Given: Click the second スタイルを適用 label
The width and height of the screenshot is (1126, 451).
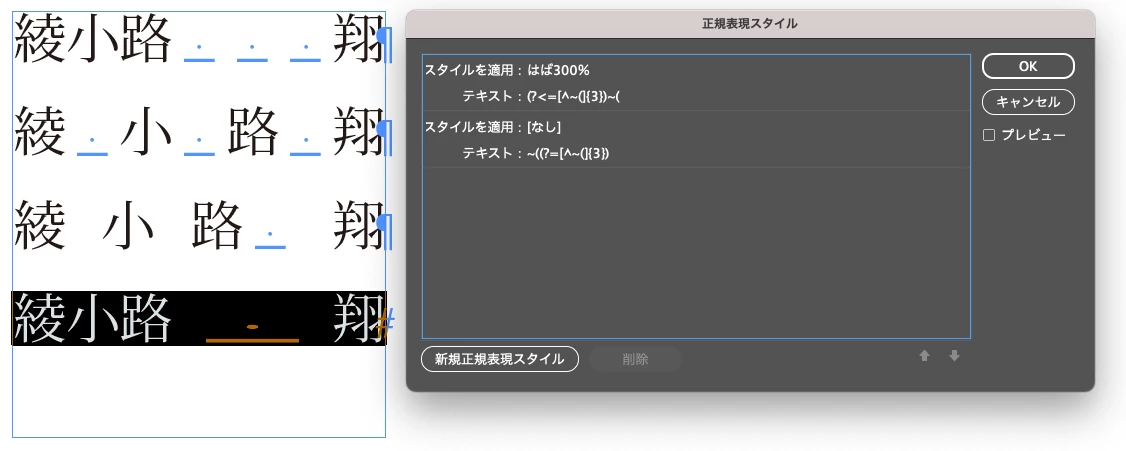Looking at the screenshot, I should pos(469,127).
